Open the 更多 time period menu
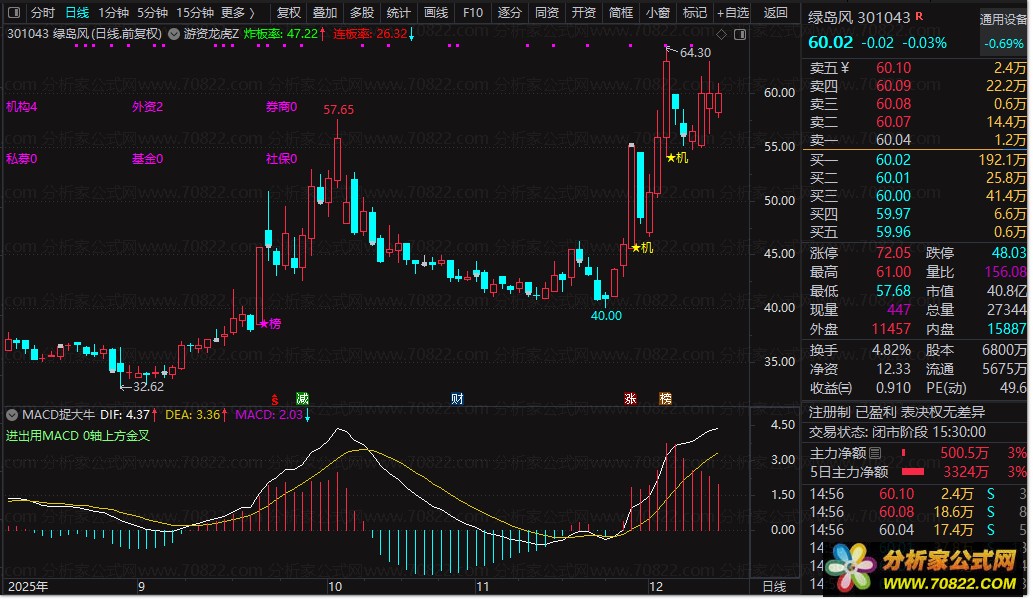 236,13
